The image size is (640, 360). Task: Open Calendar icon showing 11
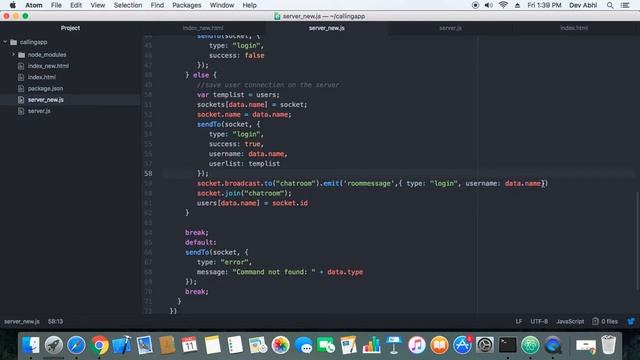pos(189,345)
